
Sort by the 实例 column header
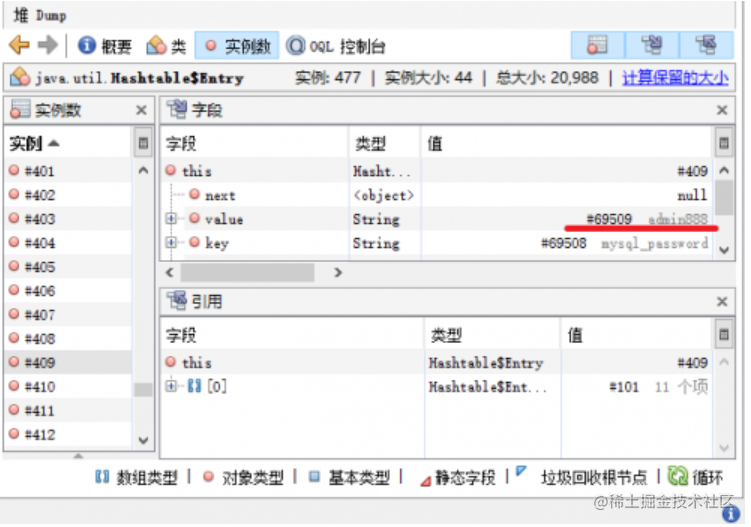tap(67, 143)
